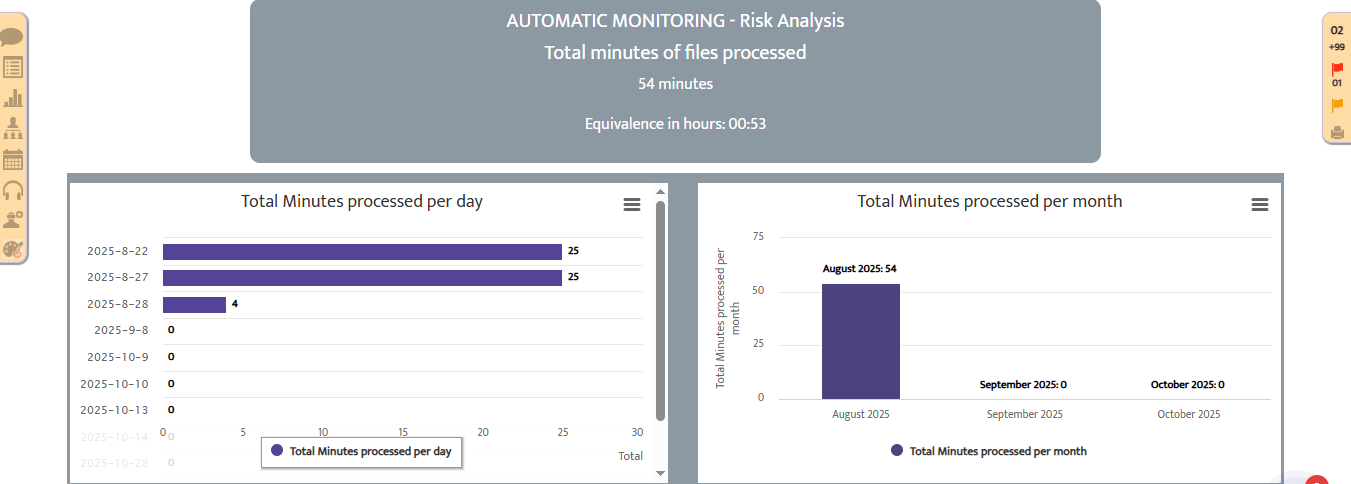Click the headphones icon in sidebar
1351x484 pixels.
click(13, 190)
